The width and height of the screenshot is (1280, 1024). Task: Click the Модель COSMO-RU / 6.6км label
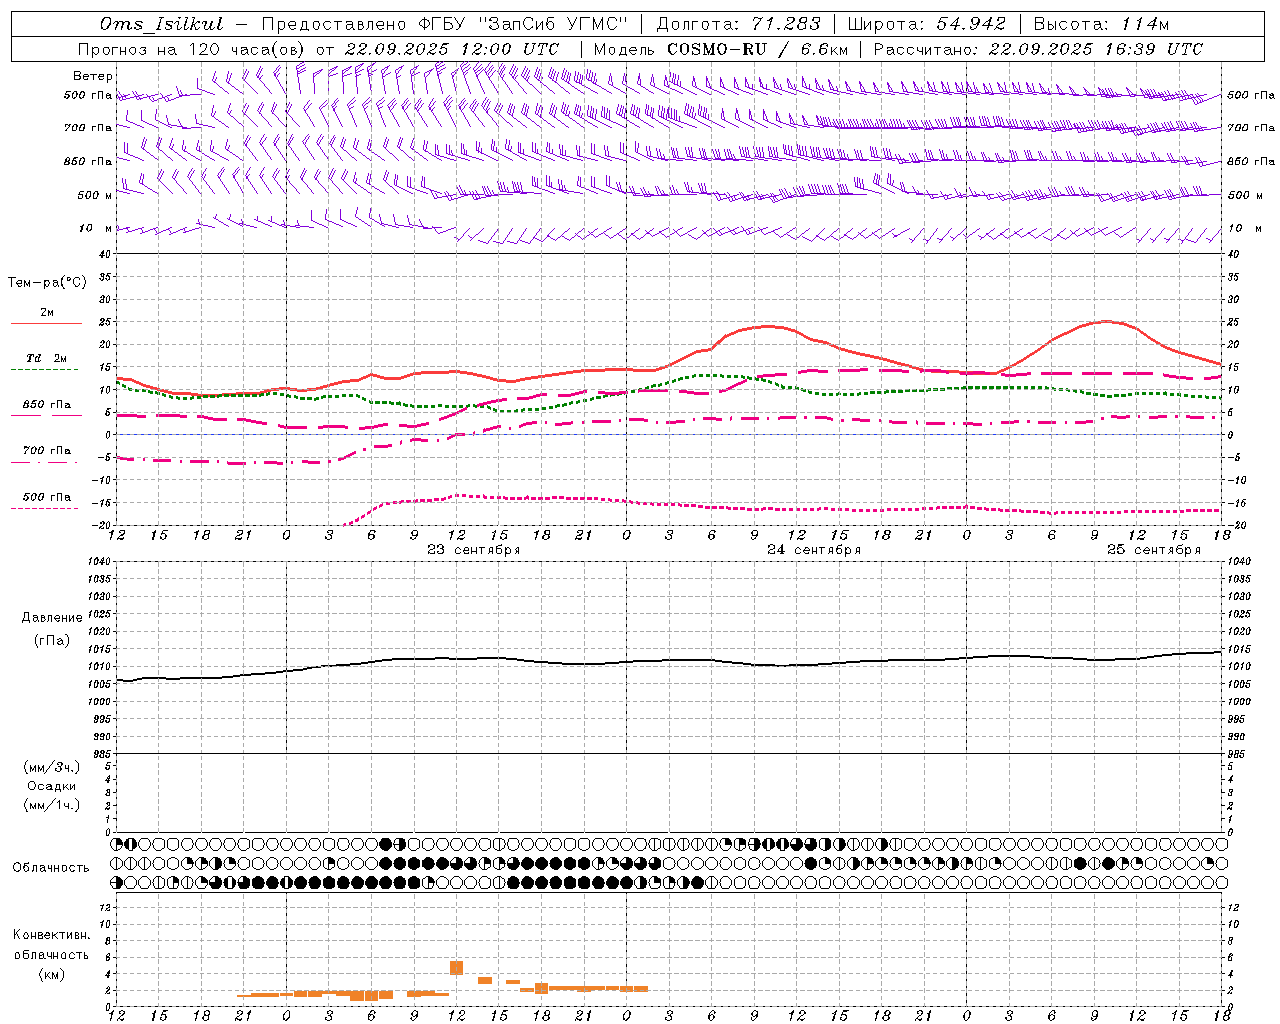pyautogui.click(x=721, y=49)
